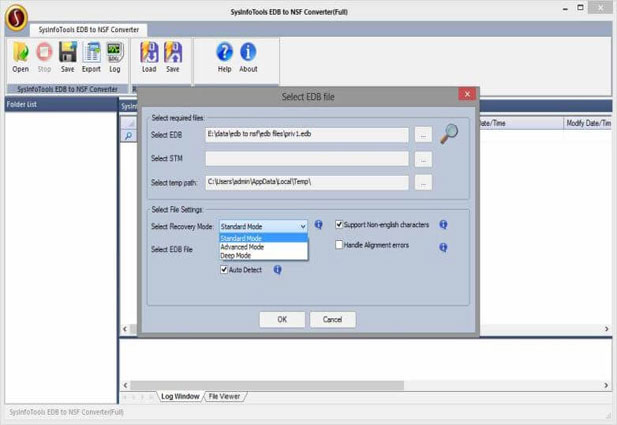Click the About info icon
617x425 pixels.
[x=248, y=52]
